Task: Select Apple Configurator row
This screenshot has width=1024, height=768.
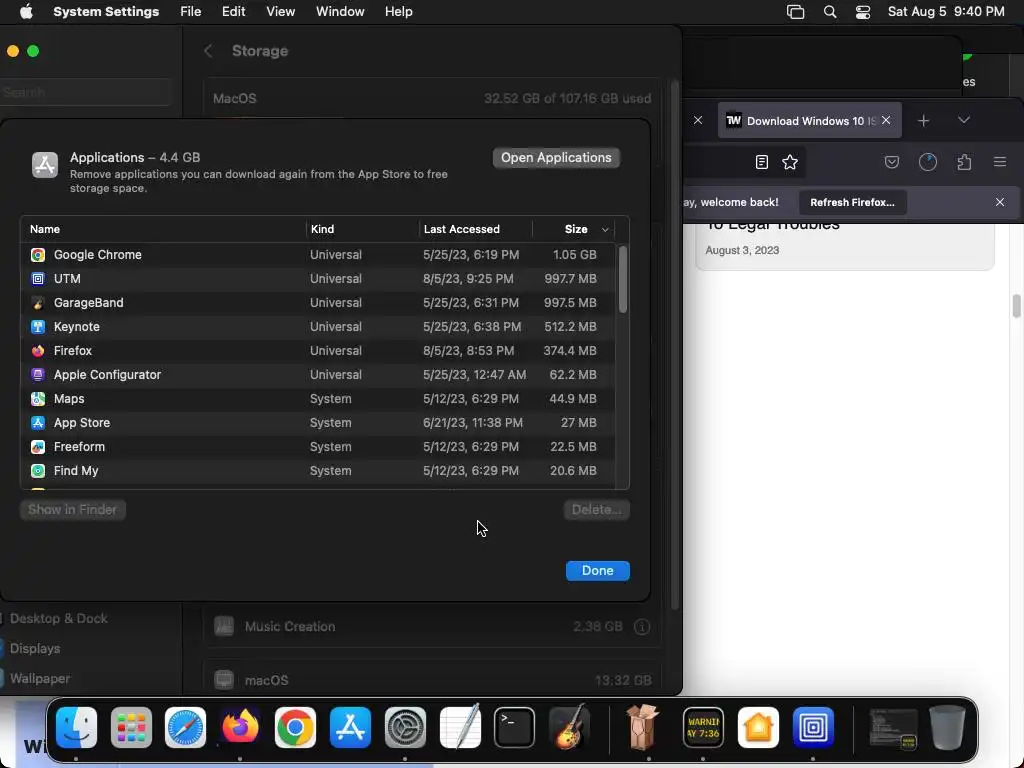Action: (317, 375)
